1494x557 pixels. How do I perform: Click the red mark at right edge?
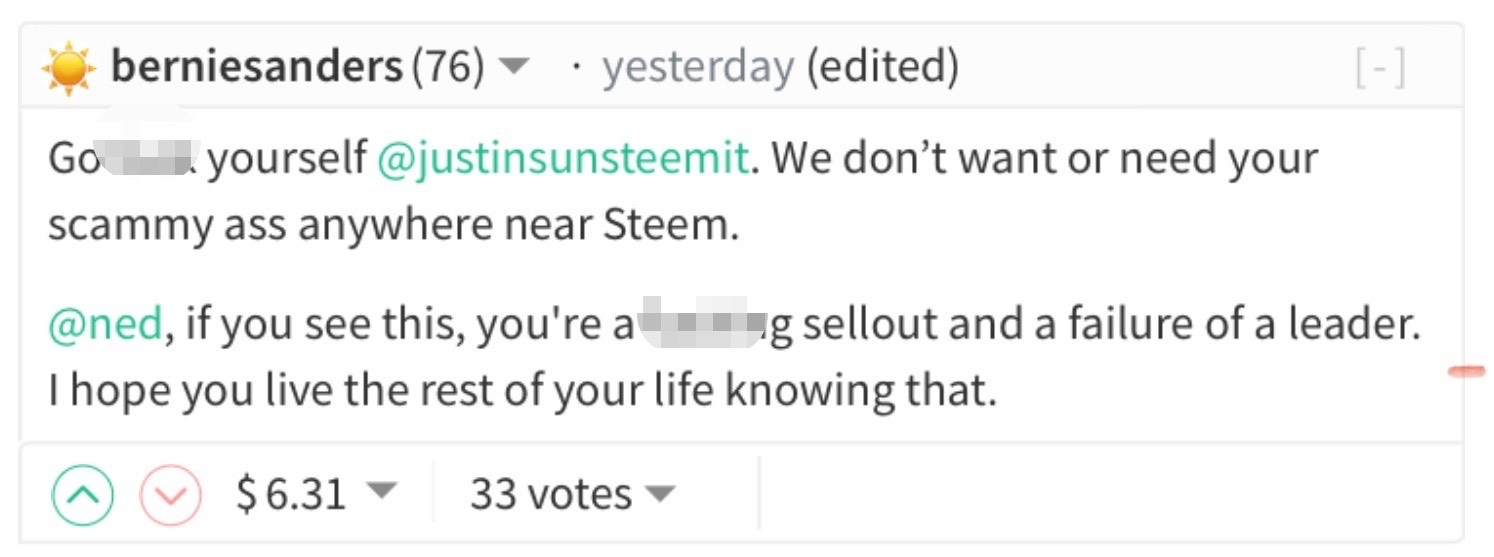pyautogui.click(x=1466, y=372)
